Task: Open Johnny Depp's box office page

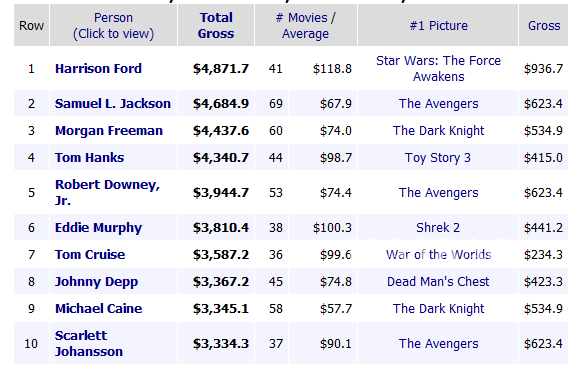Action: (96, 282)
